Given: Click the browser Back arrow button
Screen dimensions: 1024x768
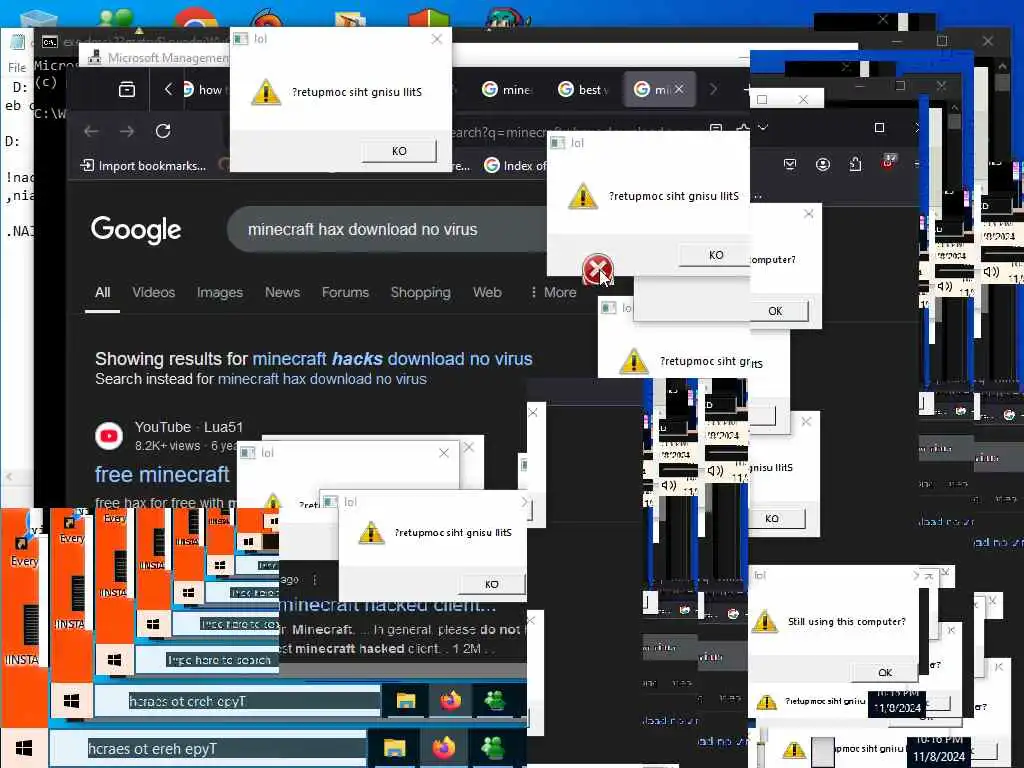Looking at the screenshot, I should click(91, 131).
